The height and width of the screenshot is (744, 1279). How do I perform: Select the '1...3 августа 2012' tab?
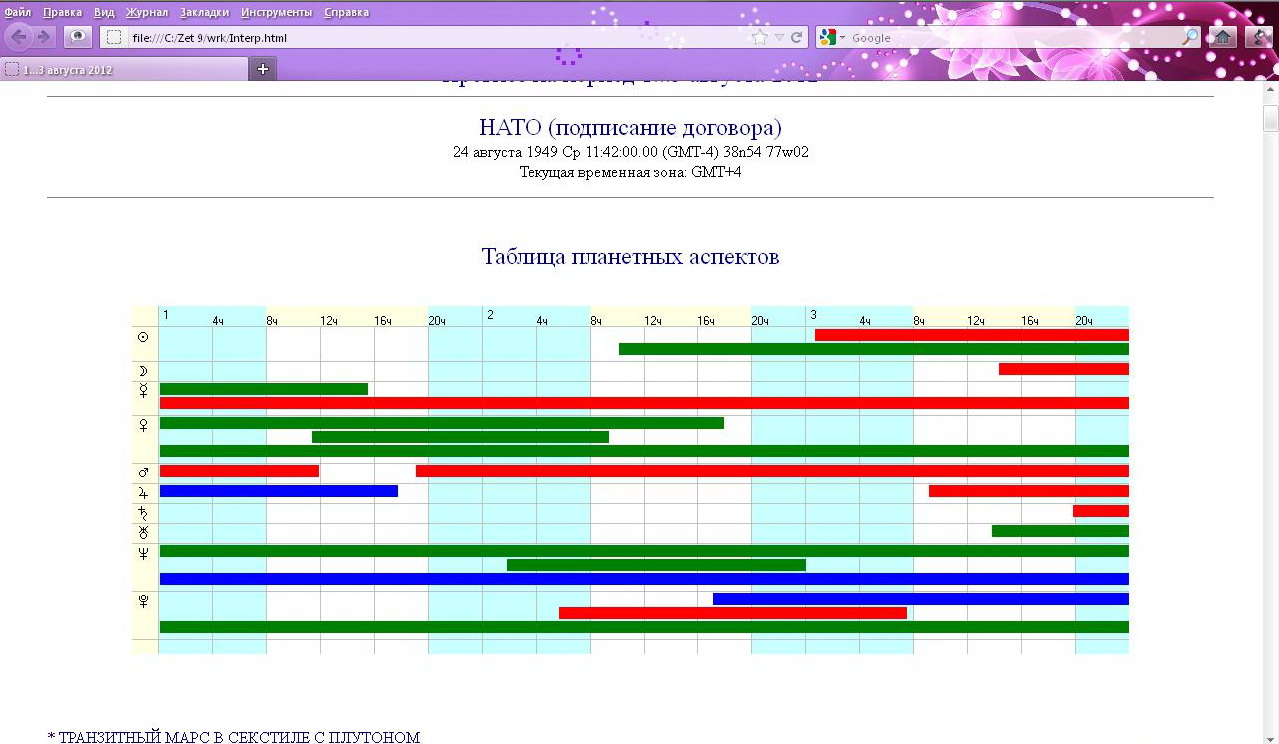(68, 70)
